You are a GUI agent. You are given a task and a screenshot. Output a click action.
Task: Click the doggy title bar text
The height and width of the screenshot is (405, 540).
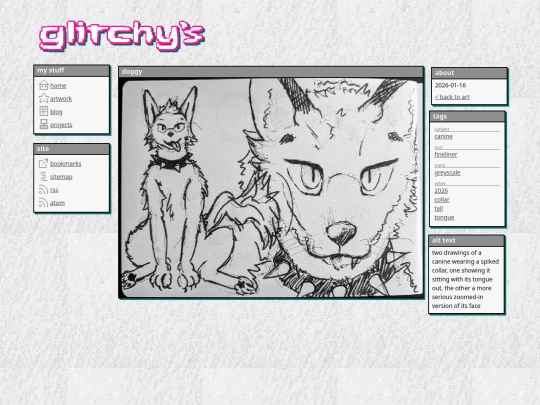(132, 72)
